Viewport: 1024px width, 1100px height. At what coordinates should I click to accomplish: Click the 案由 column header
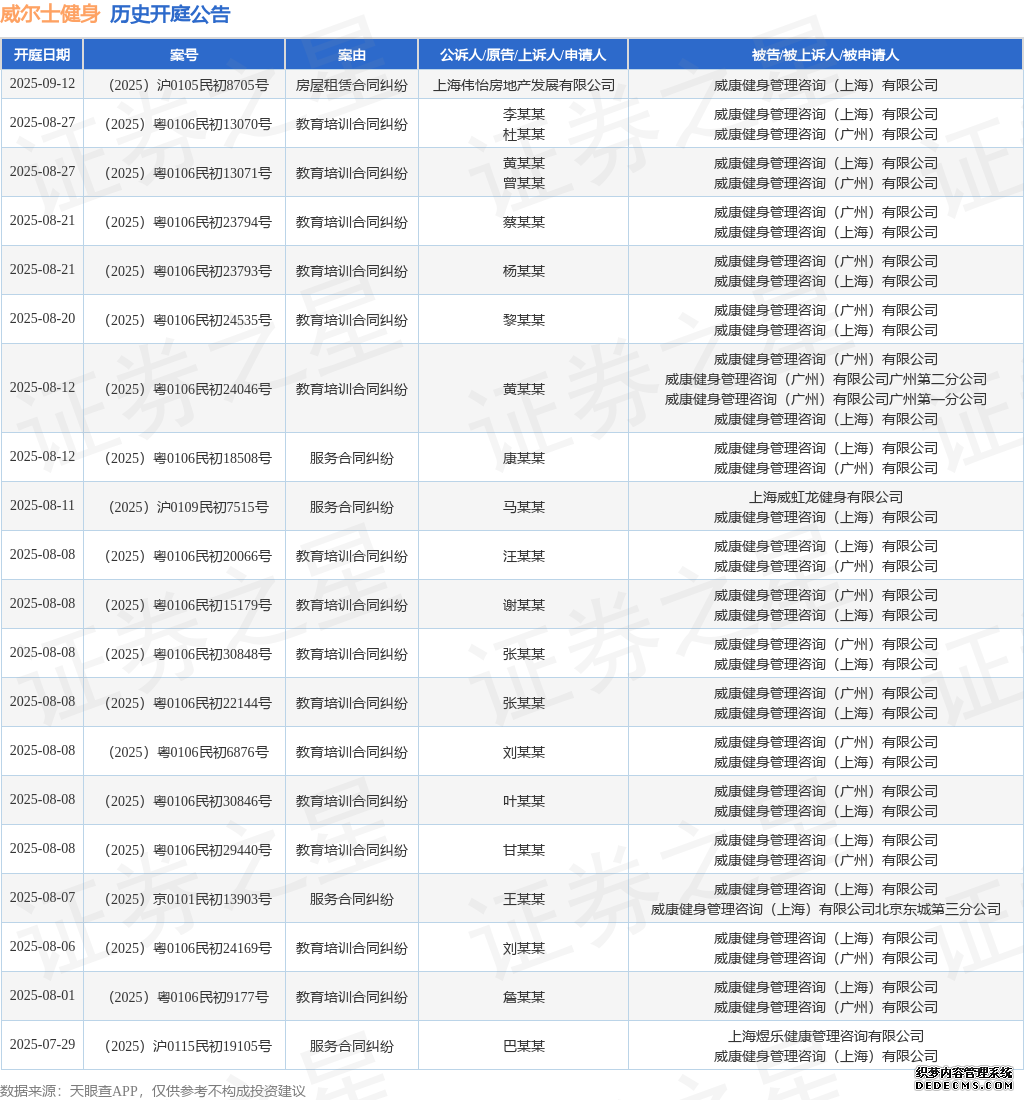pos(351,55)
